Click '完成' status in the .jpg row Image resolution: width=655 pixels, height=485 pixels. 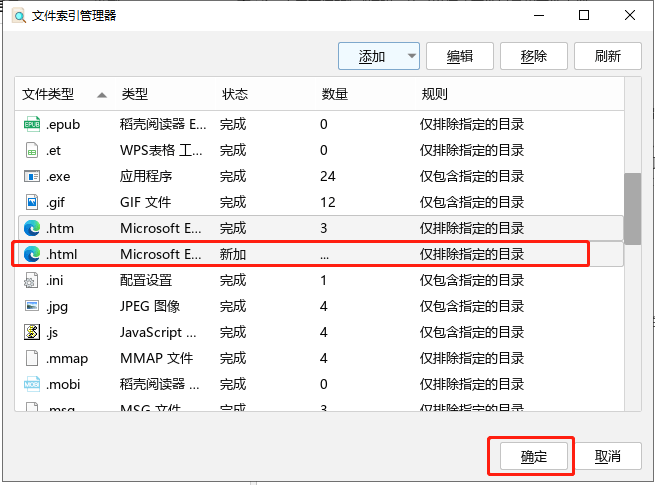point(233,306)
